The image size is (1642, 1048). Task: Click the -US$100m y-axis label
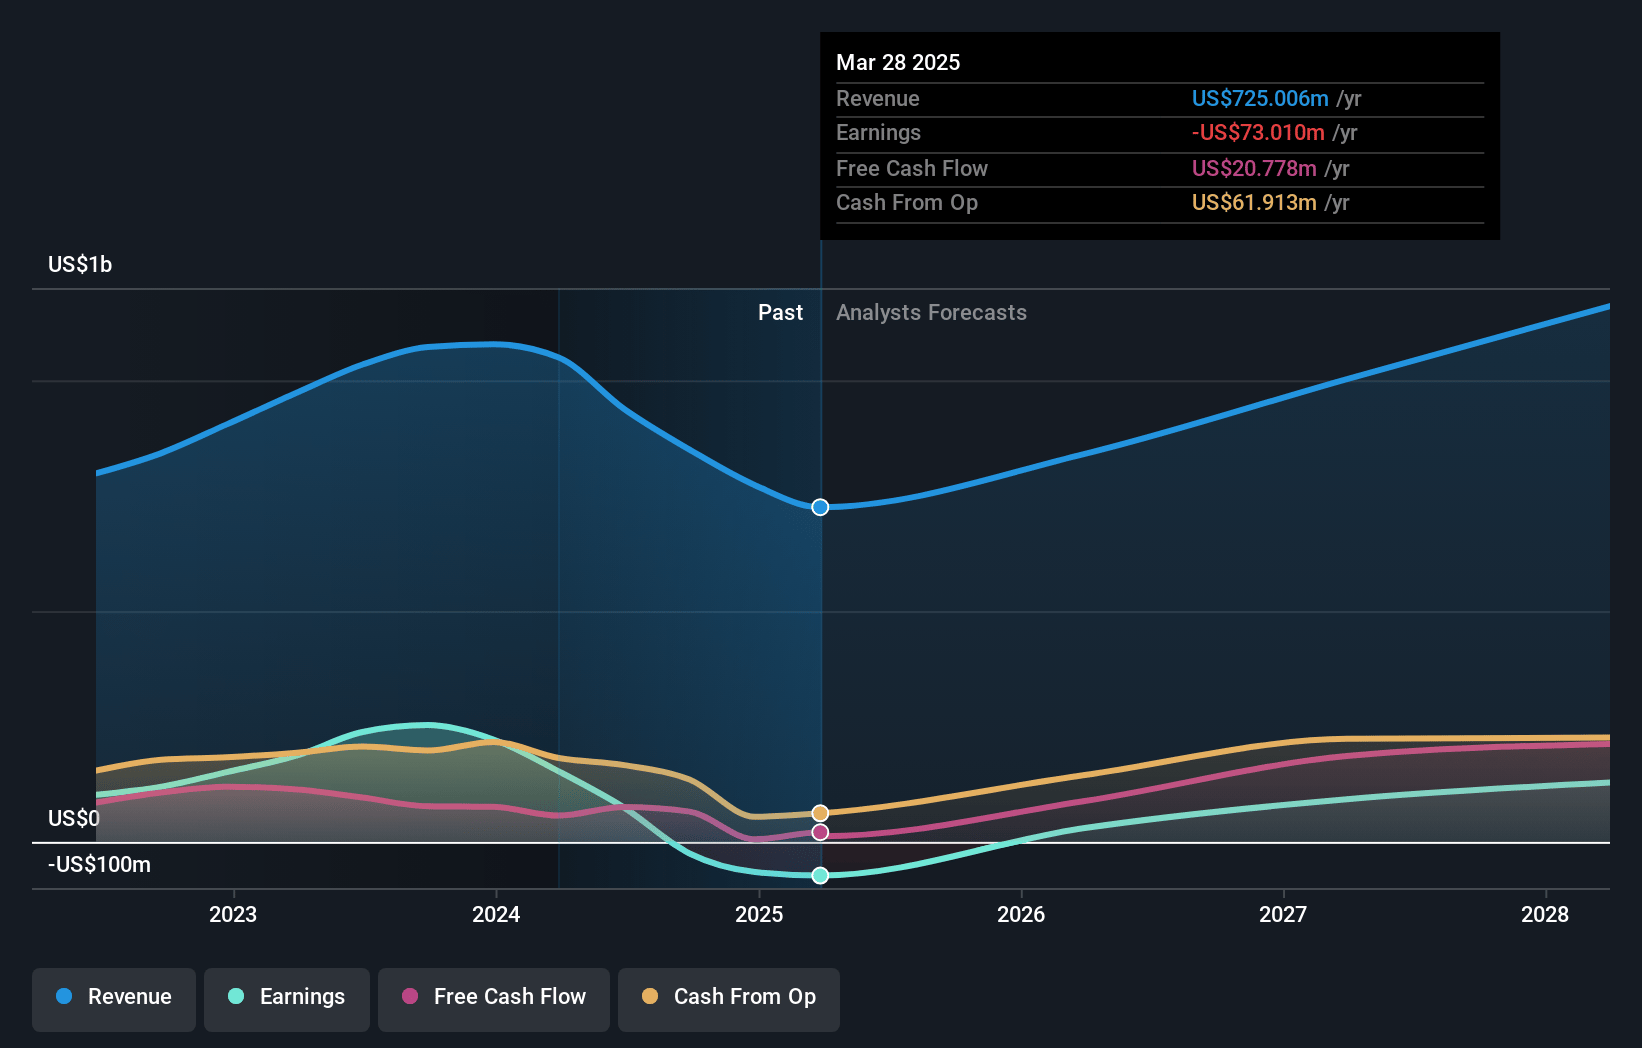coord(99,864)
